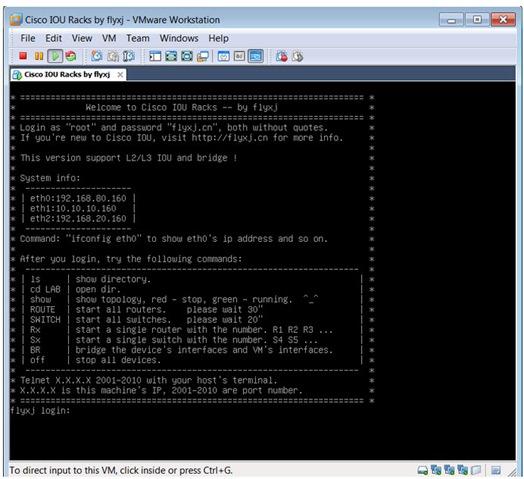This screenshot has height=479, width=524.
Task: Expand the Team menu
Action: pos(138,38)
